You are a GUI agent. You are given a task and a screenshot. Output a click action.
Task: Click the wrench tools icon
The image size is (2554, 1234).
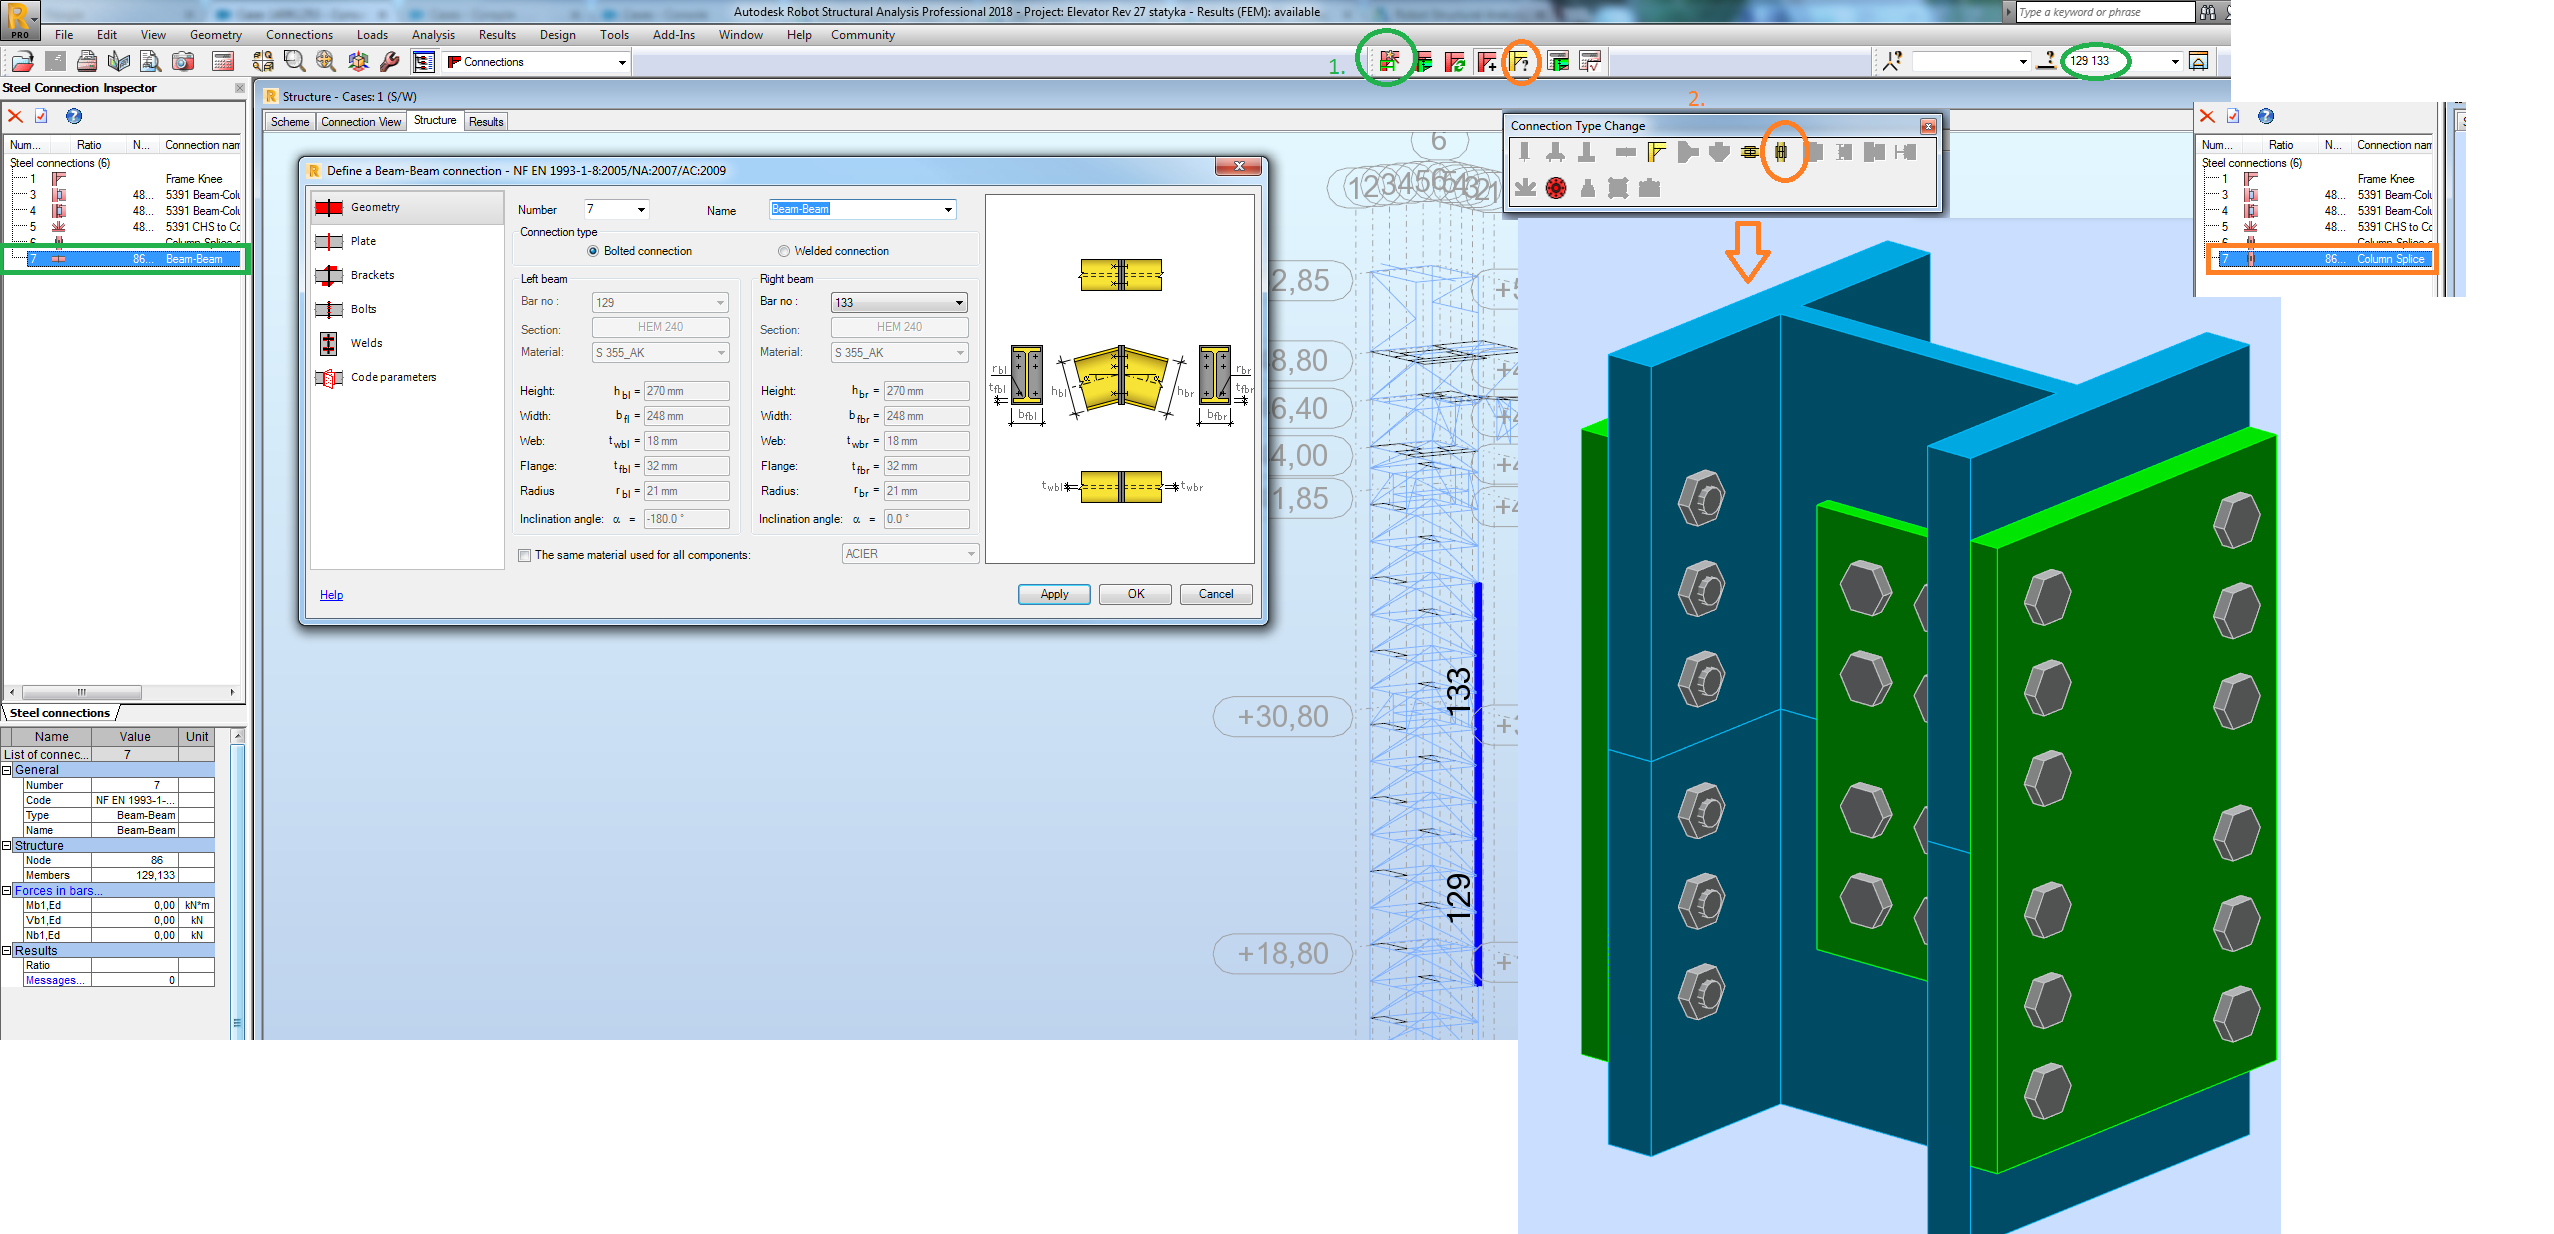[390, 62]
